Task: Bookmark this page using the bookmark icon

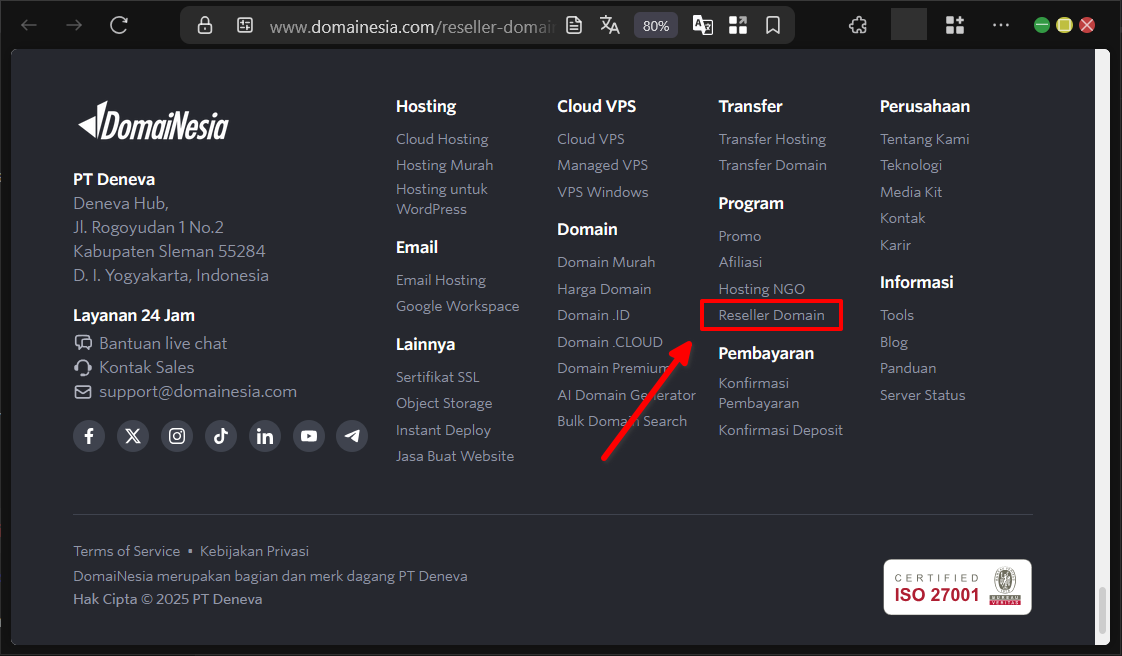Action: 773,26
